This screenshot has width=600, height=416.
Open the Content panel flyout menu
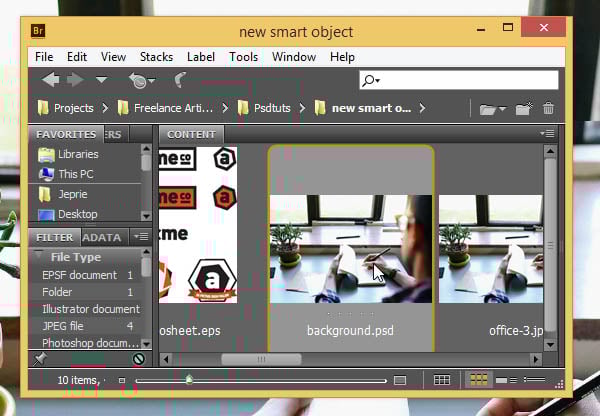tap(547, 134)
